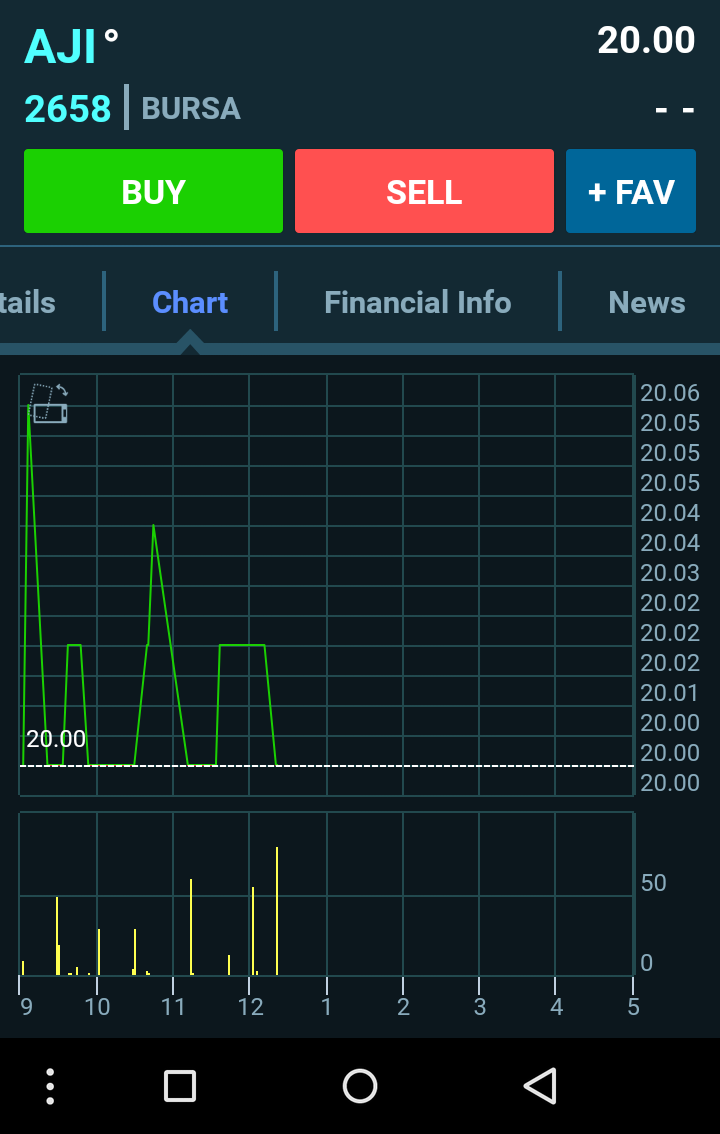The image size is (720, 1134).
Task: Open the News tab
Action: coord(647,302)
